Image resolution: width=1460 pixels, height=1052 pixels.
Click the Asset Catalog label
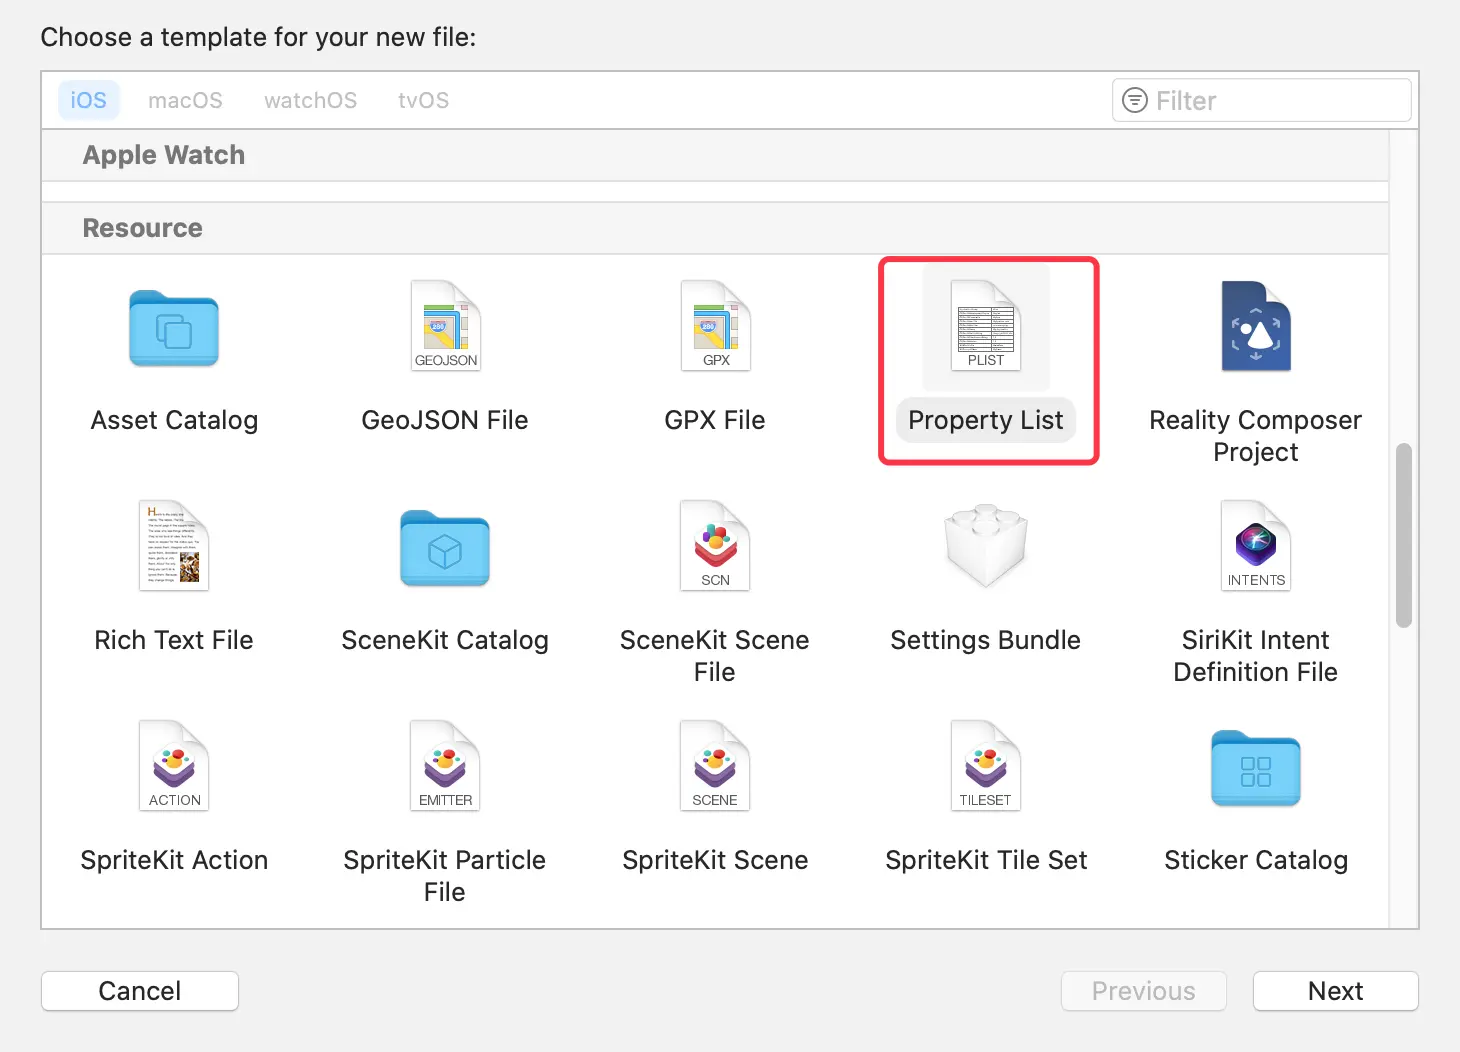click(174, 420)
